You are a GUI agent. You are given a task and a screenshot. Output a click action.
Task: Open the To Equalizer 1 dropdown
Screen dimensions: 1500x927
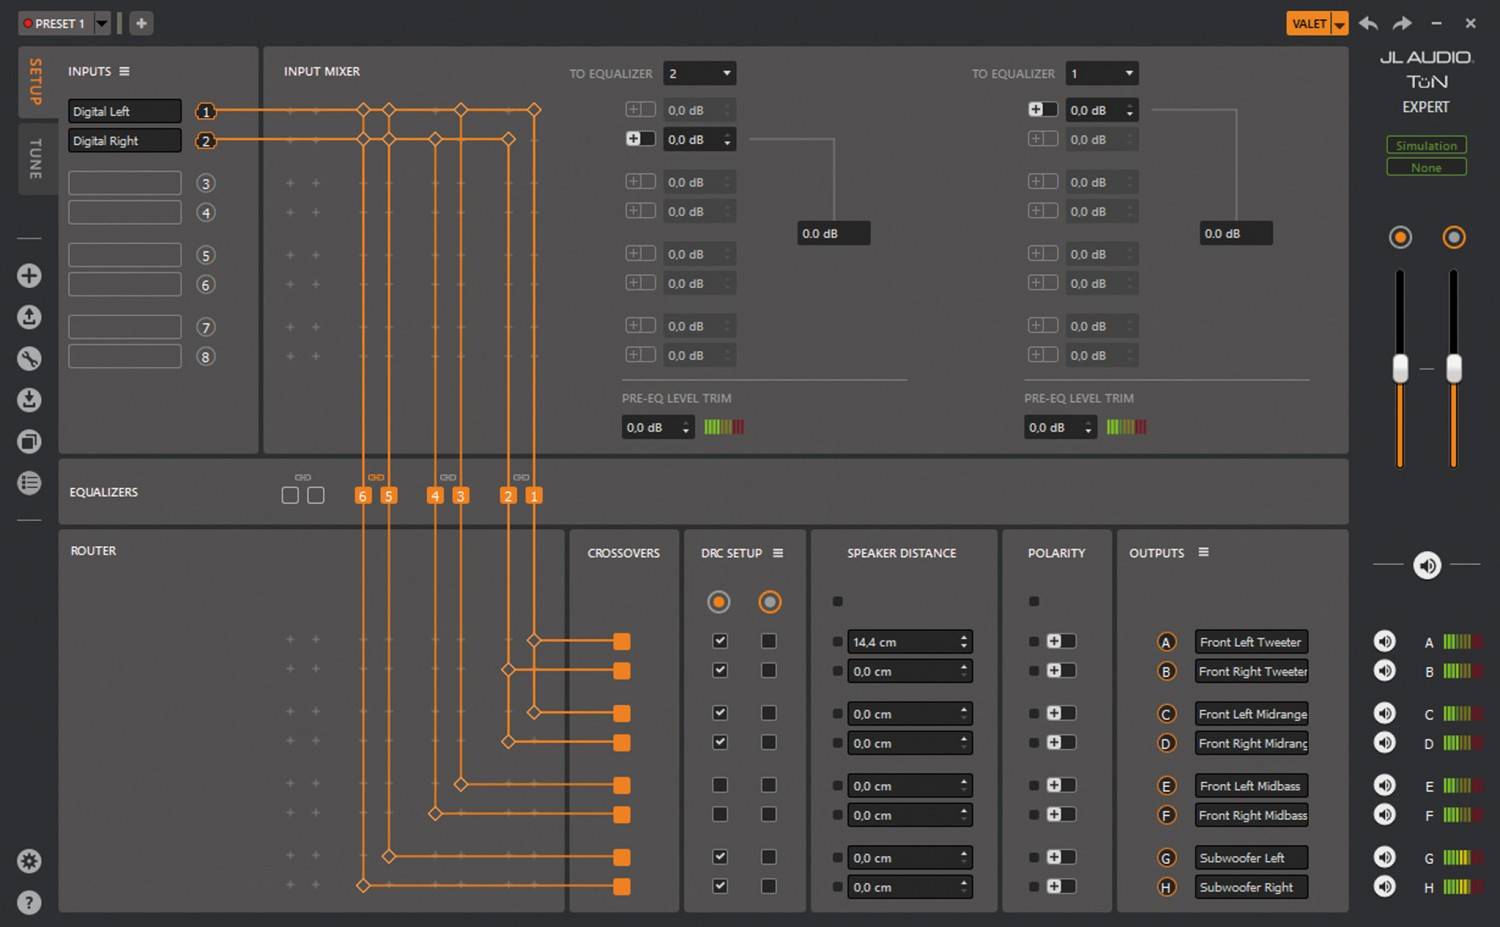point(1102,73)
